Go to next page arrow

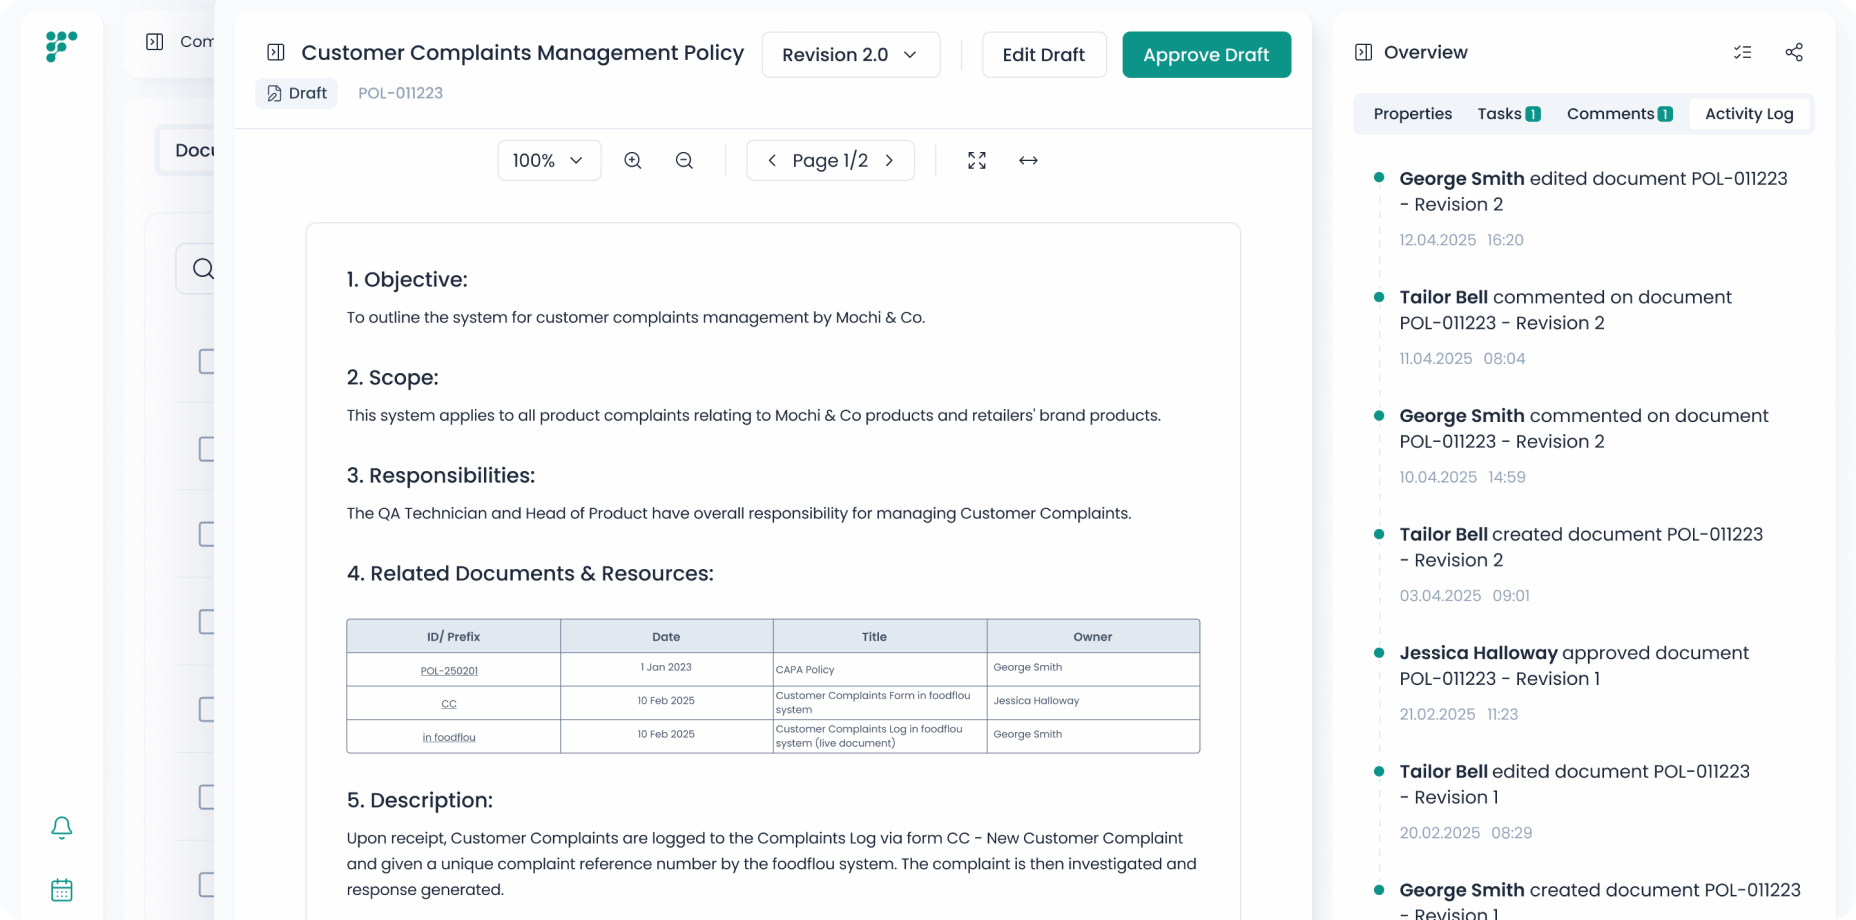coord(889,160)
